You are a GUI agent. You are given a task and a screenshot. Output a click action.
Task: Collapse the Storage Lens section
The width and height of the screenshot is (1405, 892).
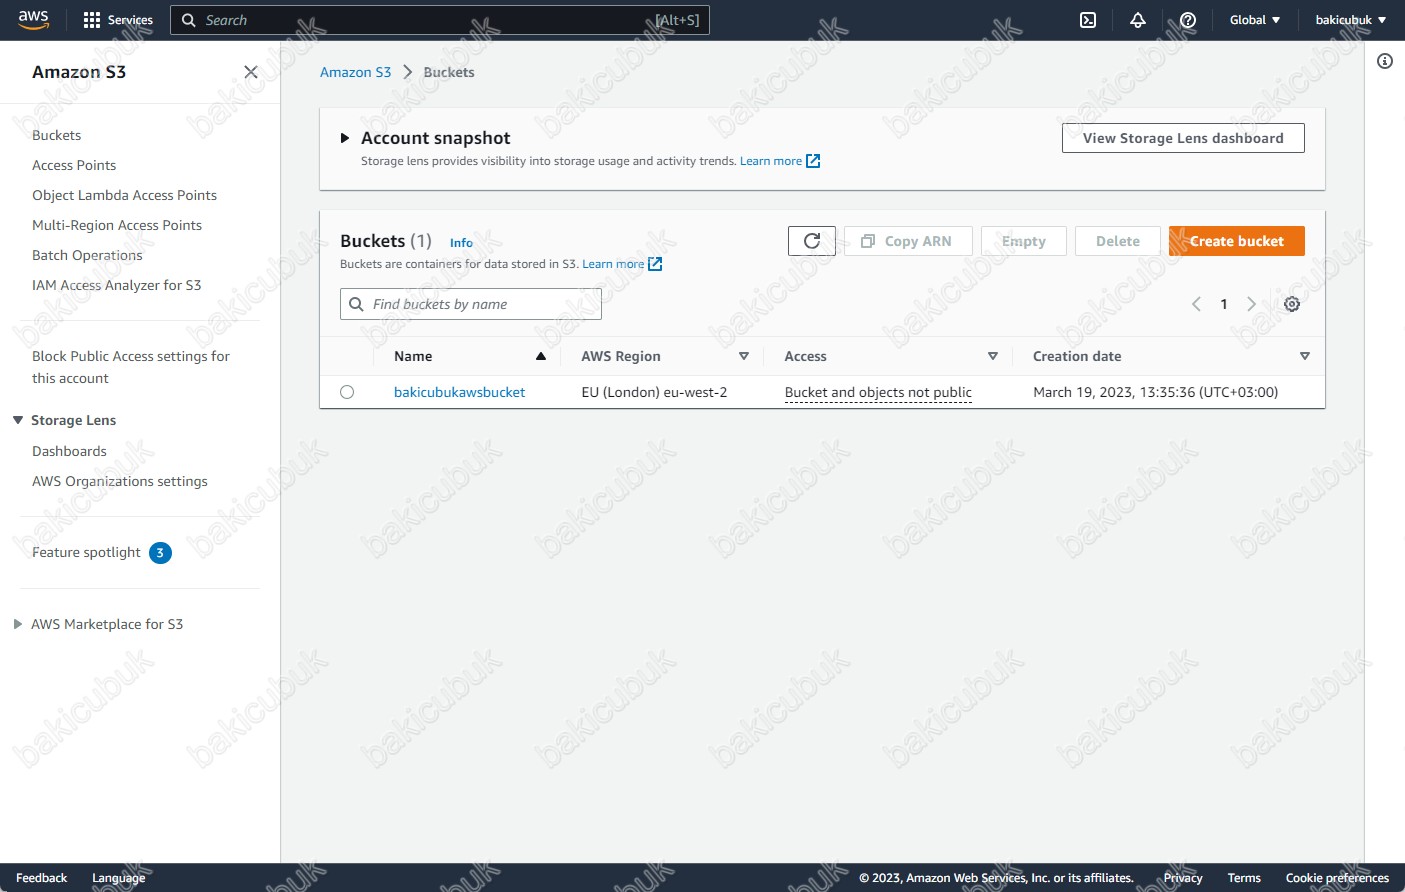point(18,420)
